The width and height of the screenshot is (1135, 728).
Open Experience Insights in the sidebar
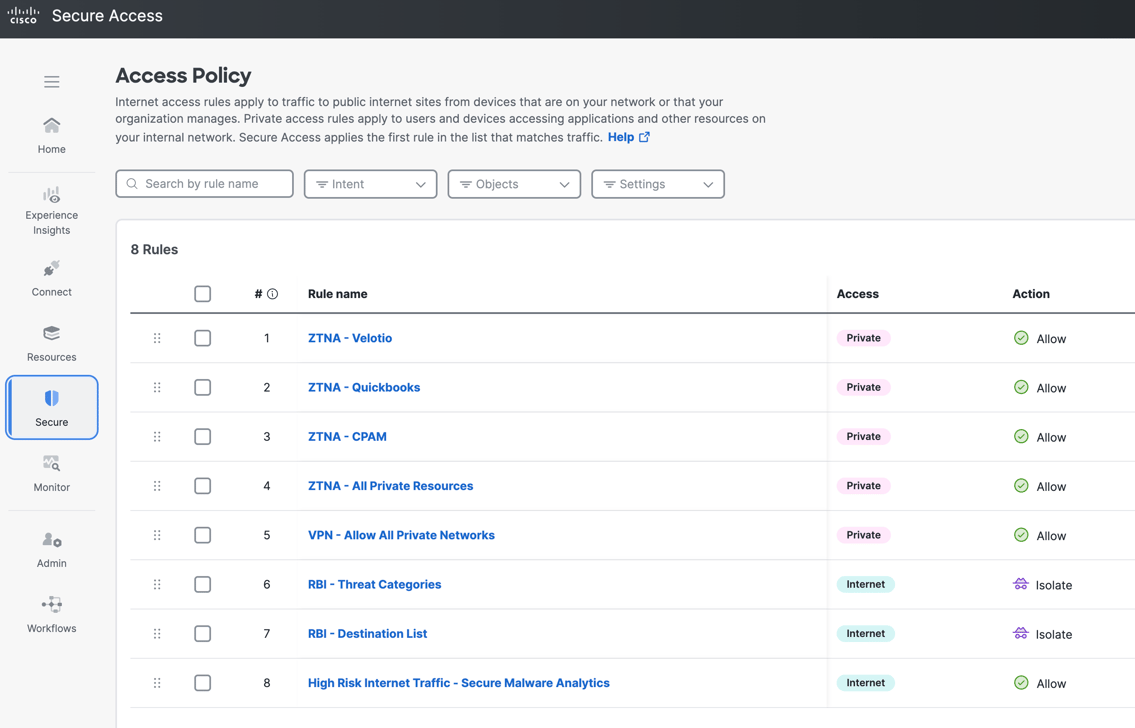coord(51,211)
